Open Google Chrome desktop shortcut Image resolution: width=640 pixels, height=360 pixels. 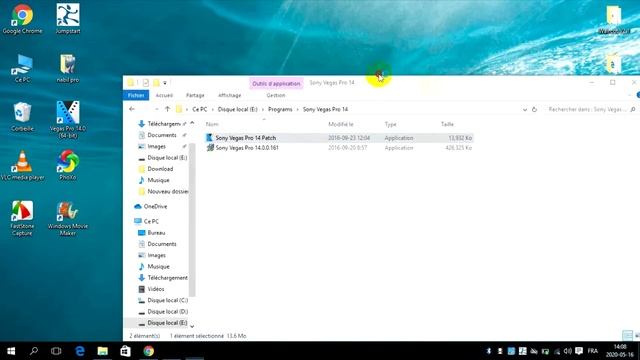pos(22,19)
